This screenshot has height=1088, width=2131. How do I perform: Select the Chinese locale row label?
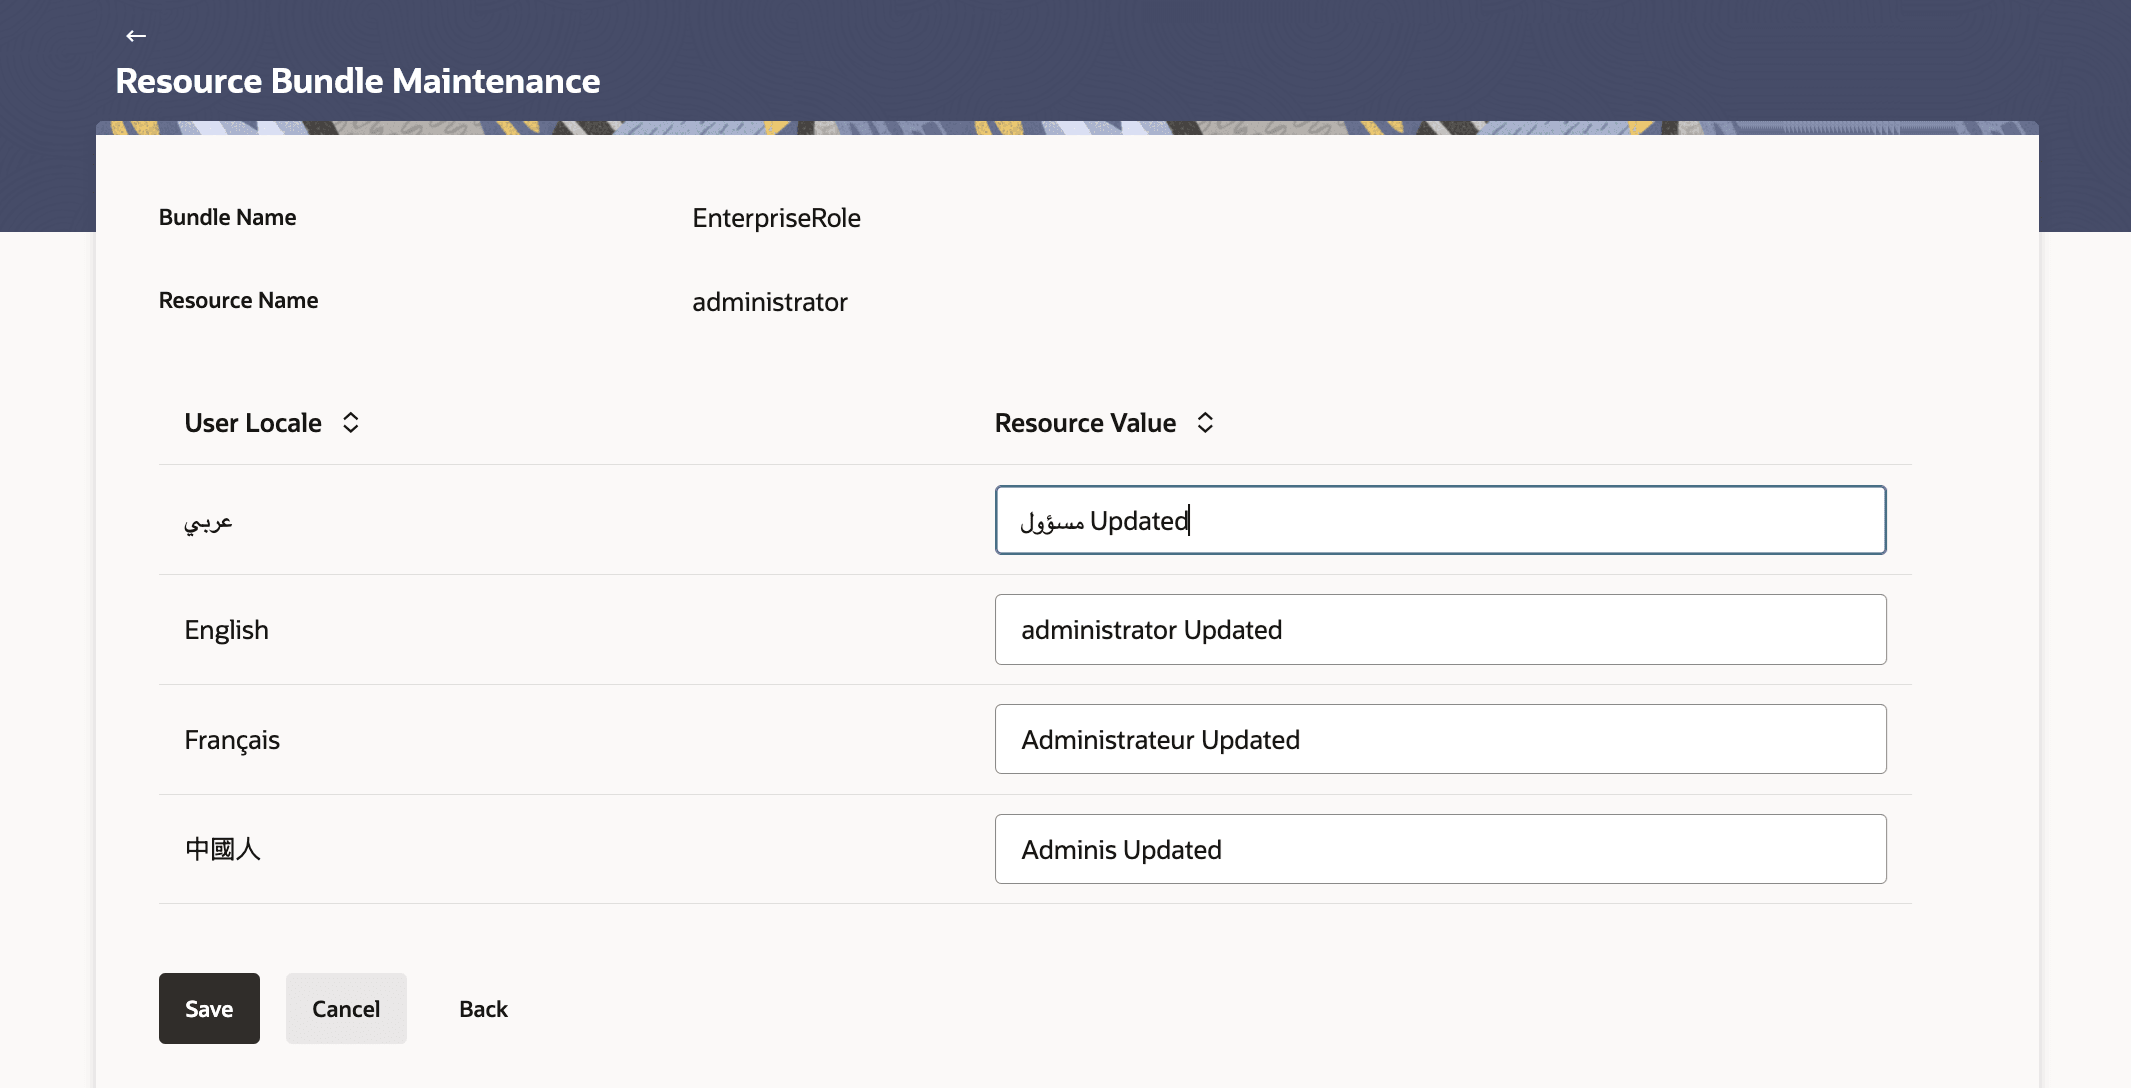[222, 849]
